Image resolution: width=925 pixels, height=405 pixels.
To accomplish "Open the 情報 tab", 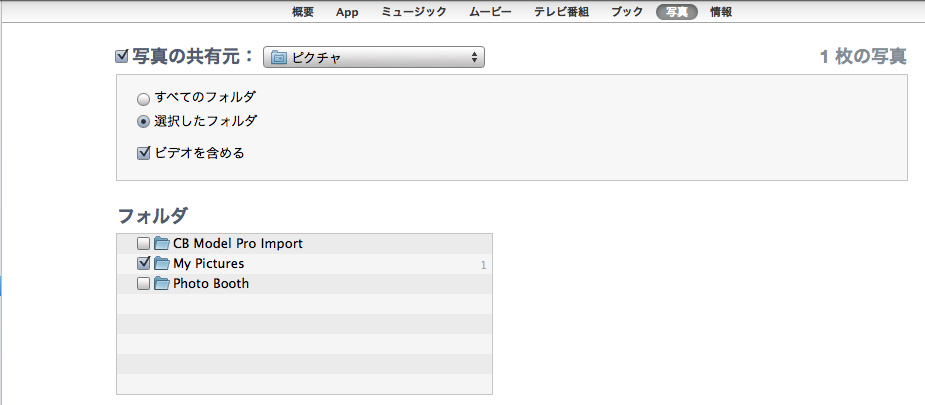I will click(721, 12).
